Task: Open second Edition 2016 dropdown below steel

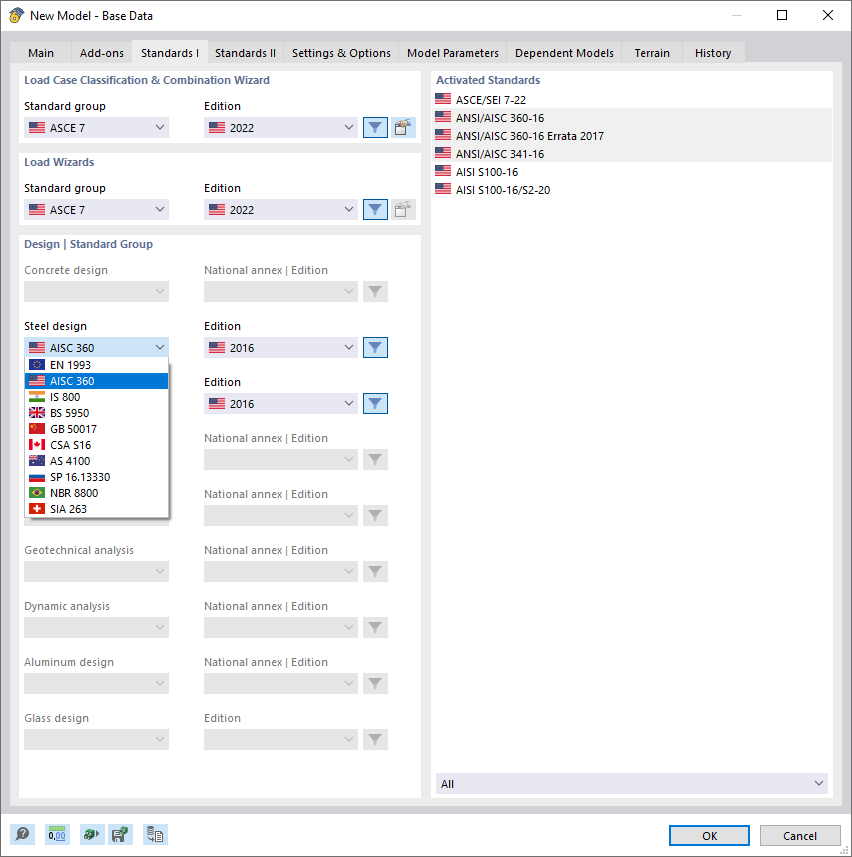Action: click(281, 404)
